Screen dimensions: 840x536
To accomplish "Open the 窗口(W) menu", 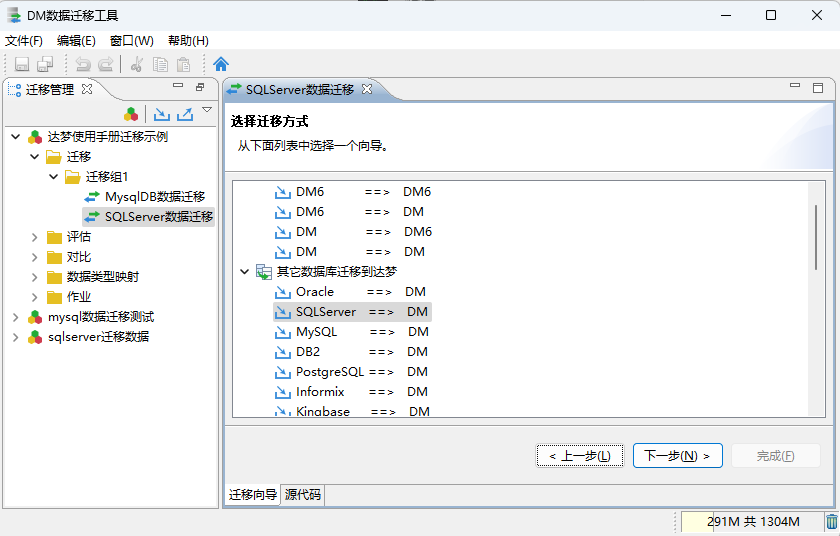I will click(x=132, y=41).
